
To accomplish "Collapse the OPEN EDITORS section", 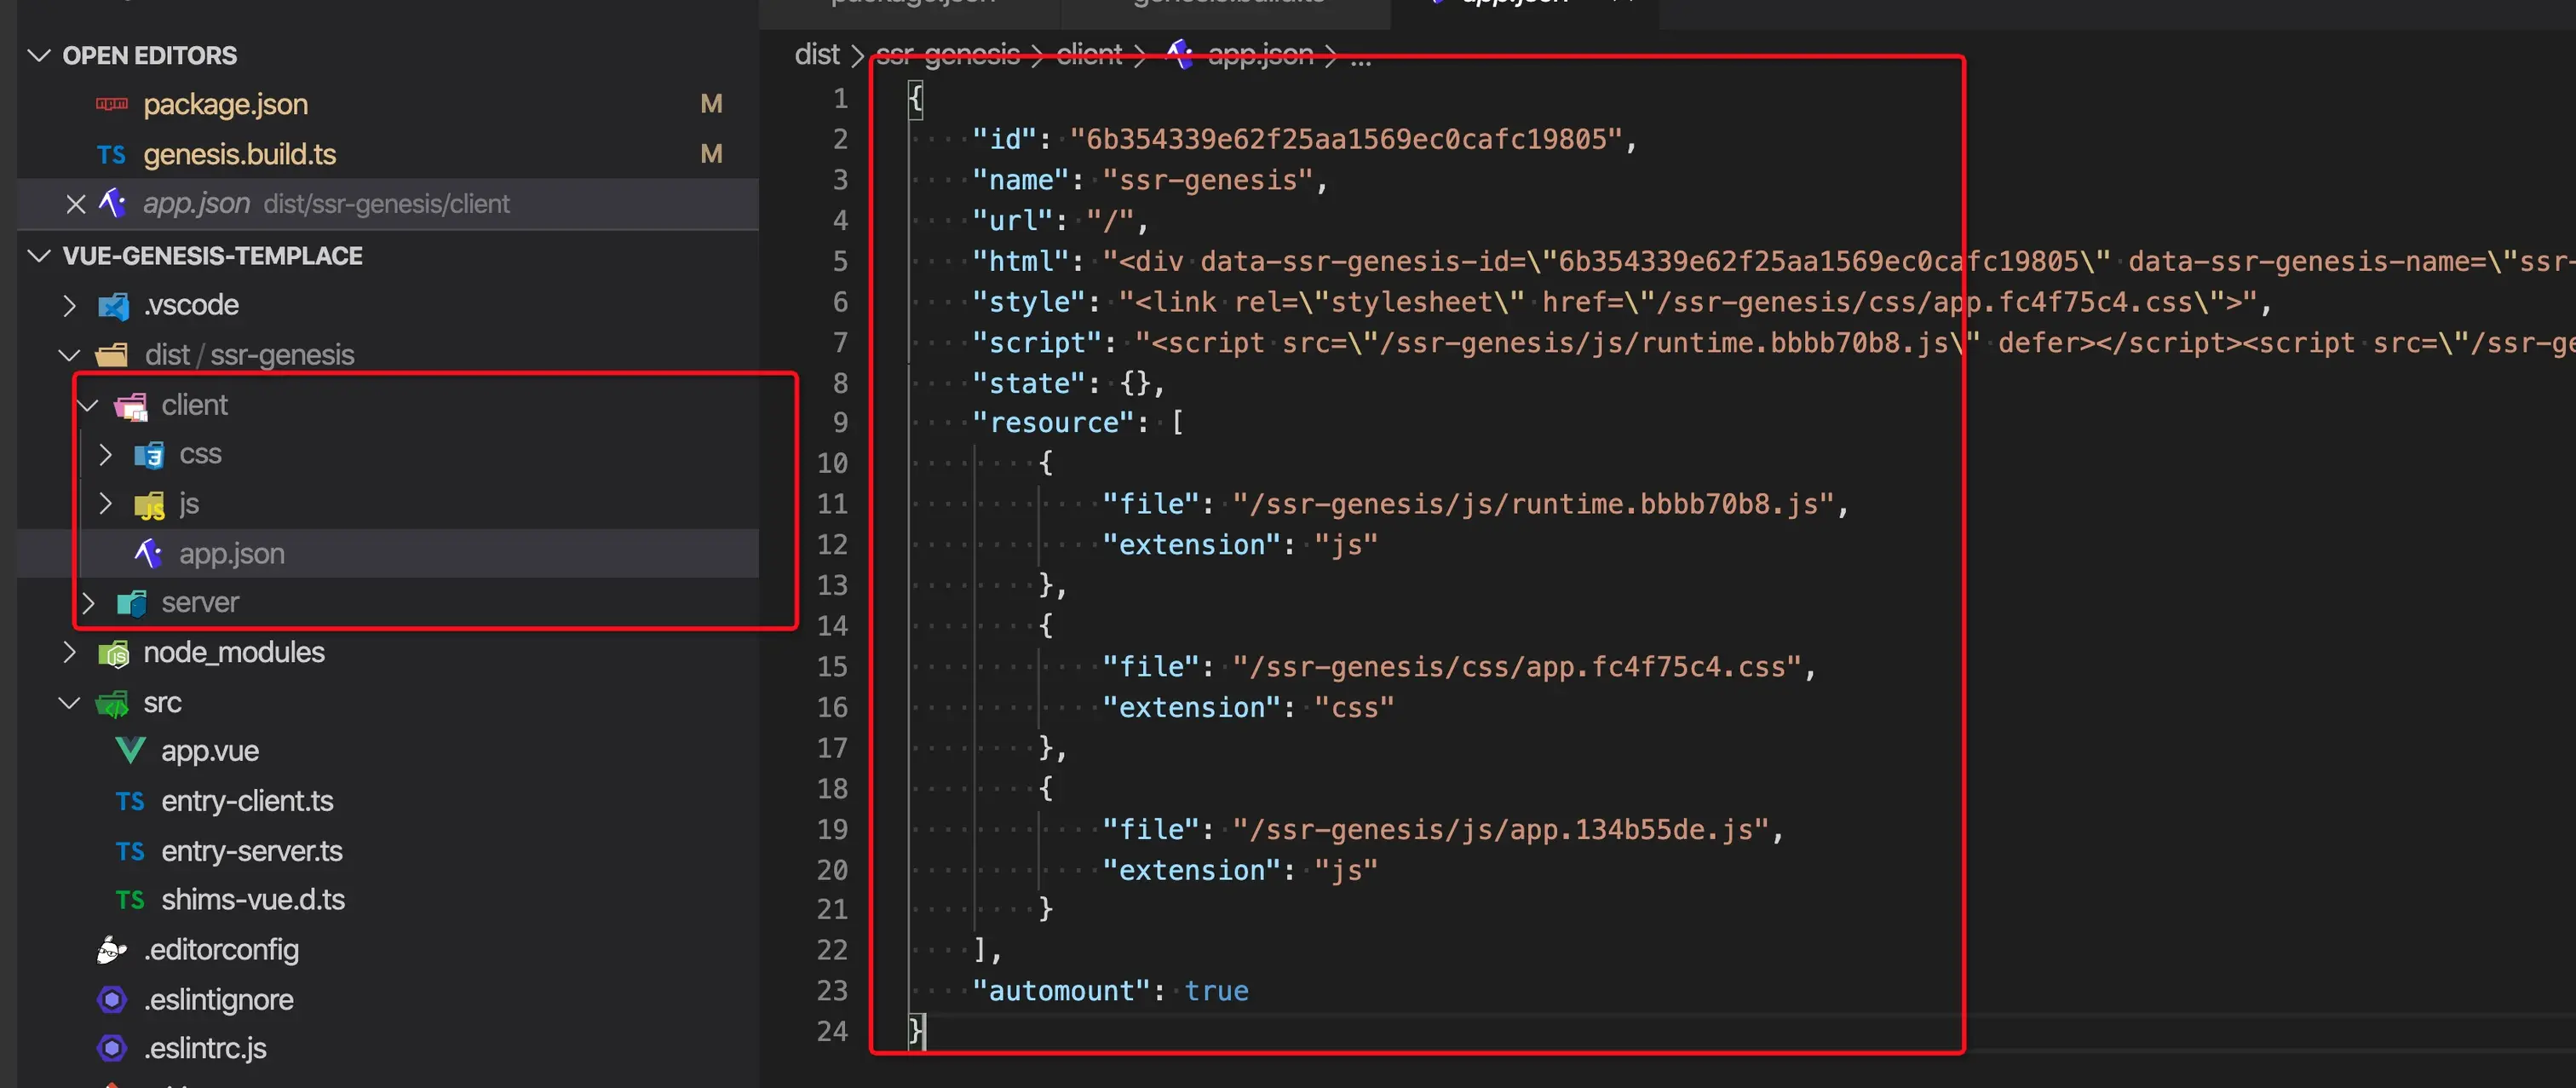I will (39, 55).
